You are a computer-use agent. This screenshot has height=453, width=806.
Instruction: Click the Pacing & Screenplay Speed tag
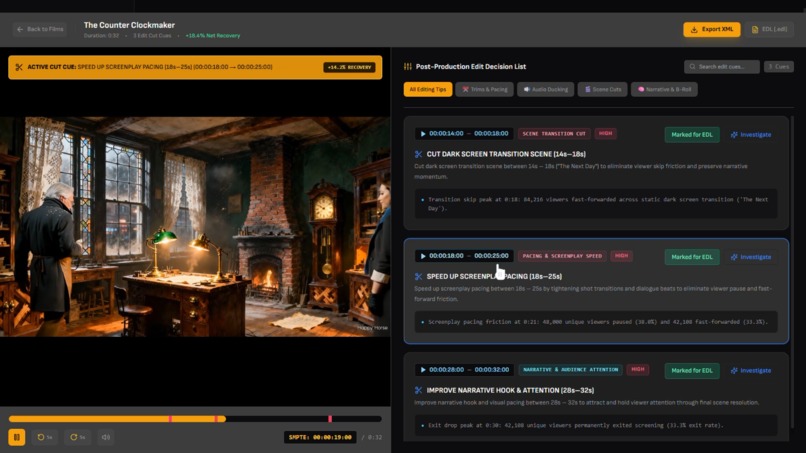562,256
